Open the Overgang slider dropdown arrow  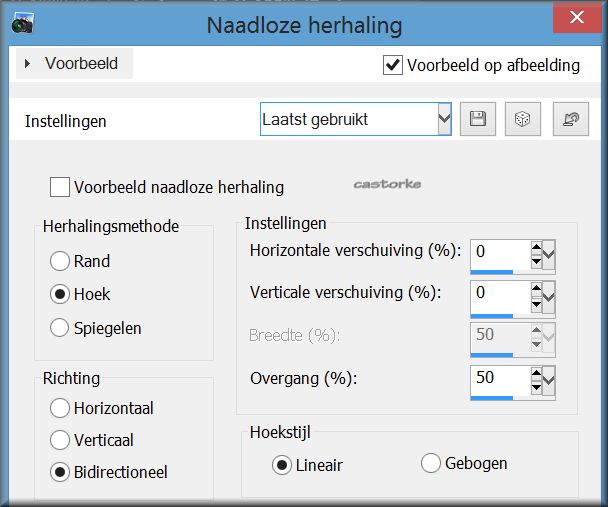(x=549, y=380)
